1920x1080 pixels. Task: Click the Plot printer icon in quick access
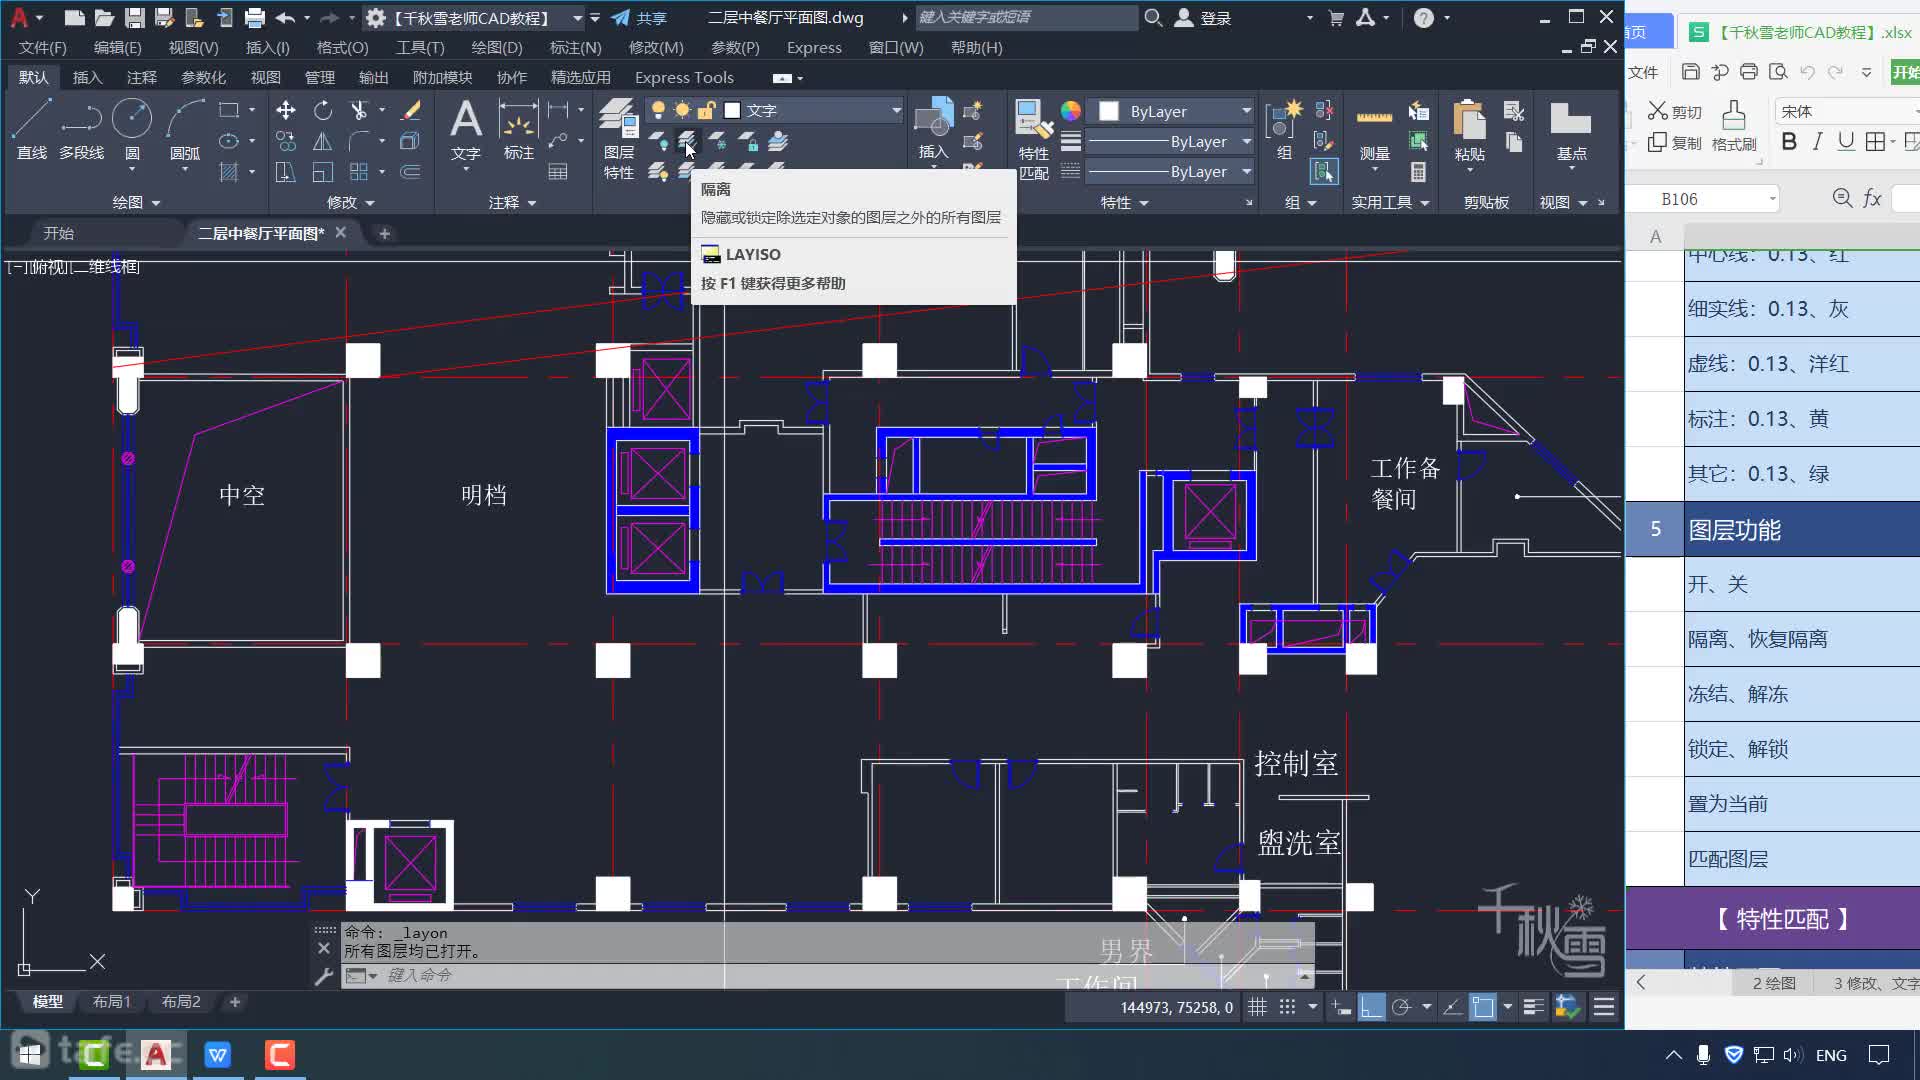(x=254, y=18)
